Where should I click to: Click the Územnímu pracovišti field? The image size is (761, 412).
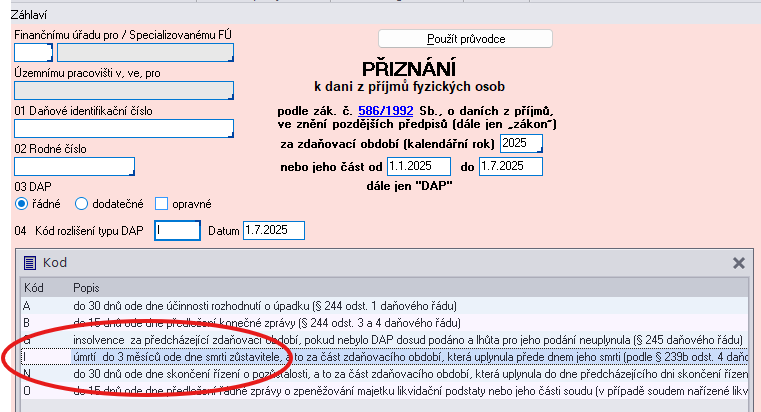tap(123, 90)
